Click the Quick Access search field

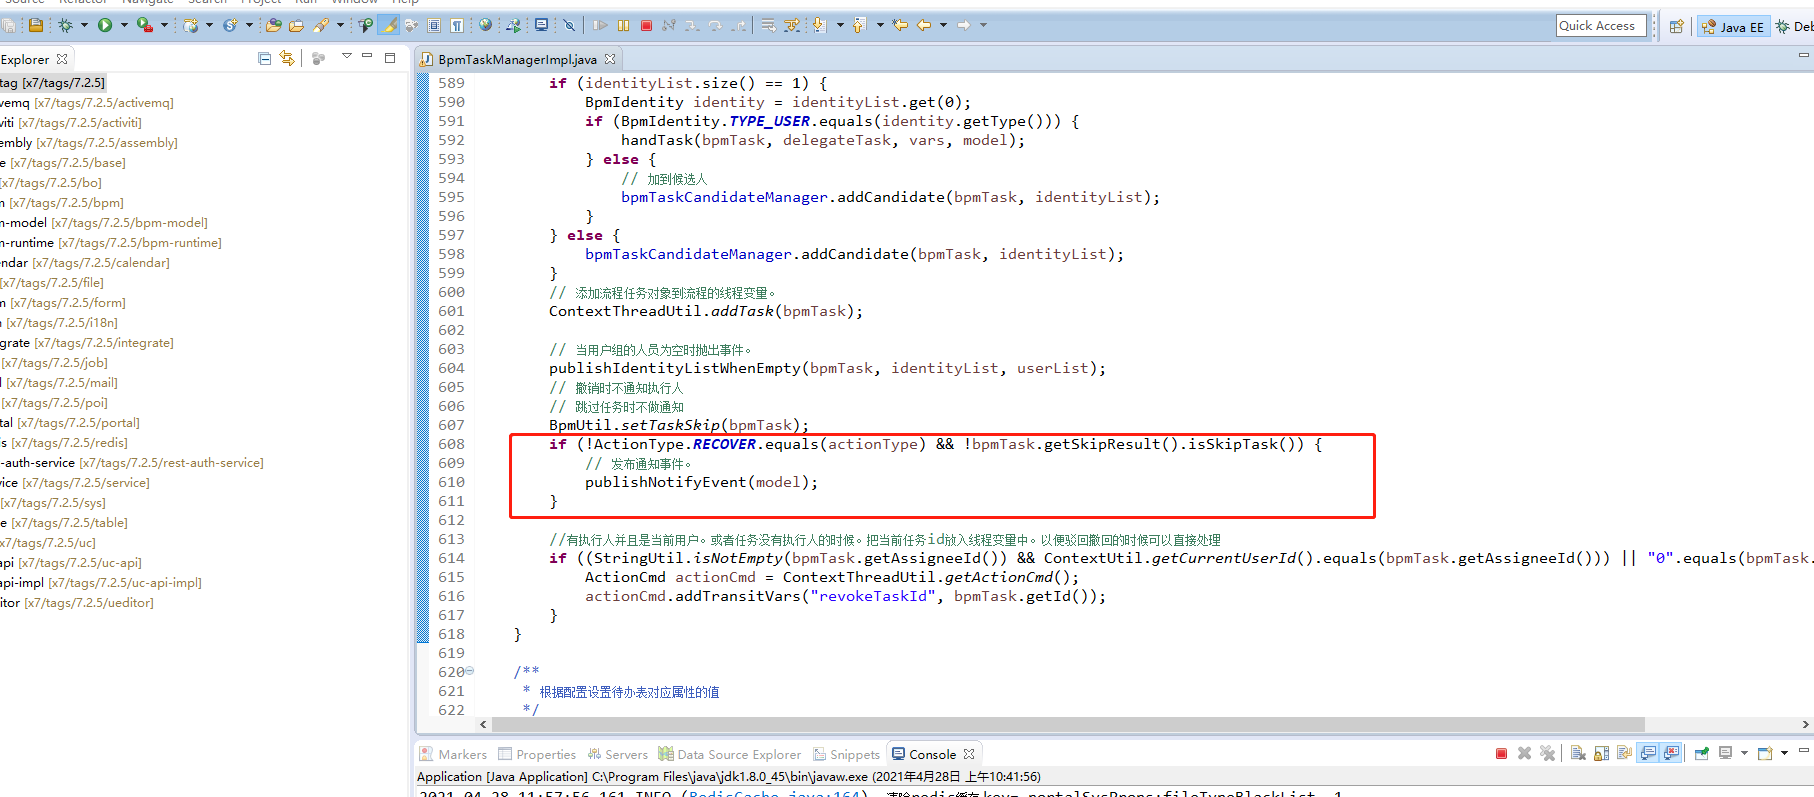pyautogui.click(x=1600, y=26)
